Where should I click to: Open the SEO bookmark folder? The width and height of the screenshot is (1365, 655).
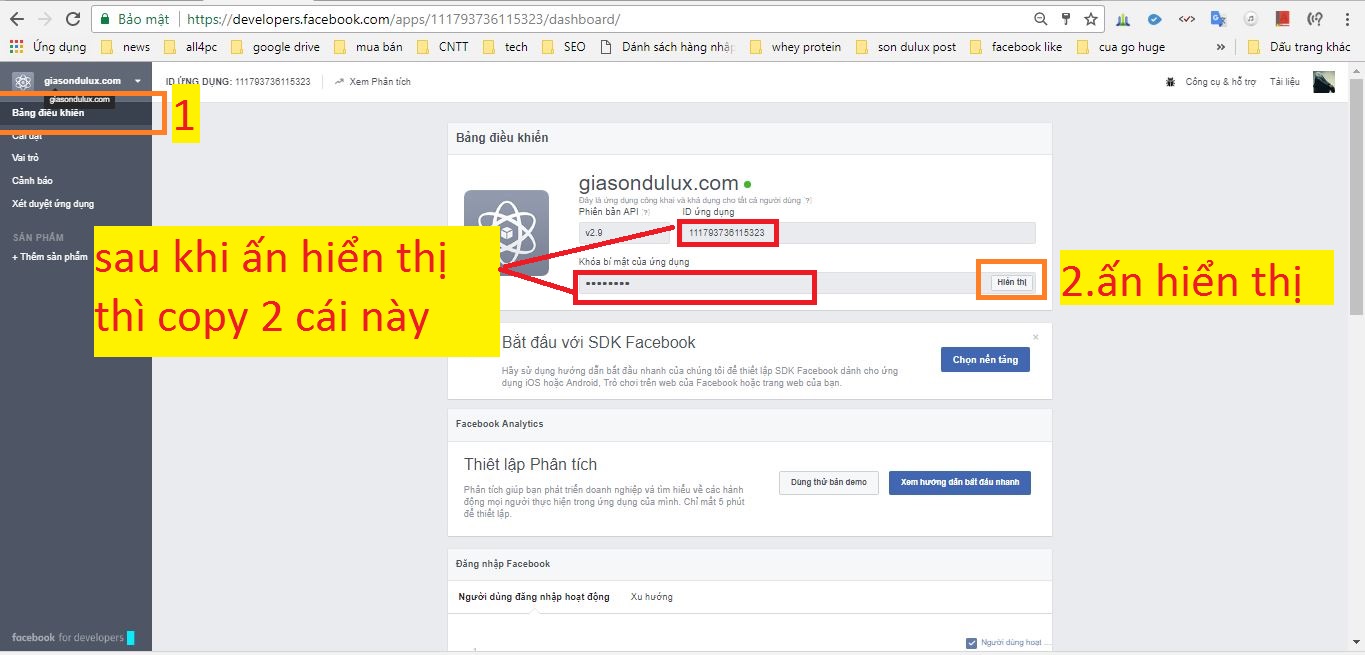pos(564,47)
